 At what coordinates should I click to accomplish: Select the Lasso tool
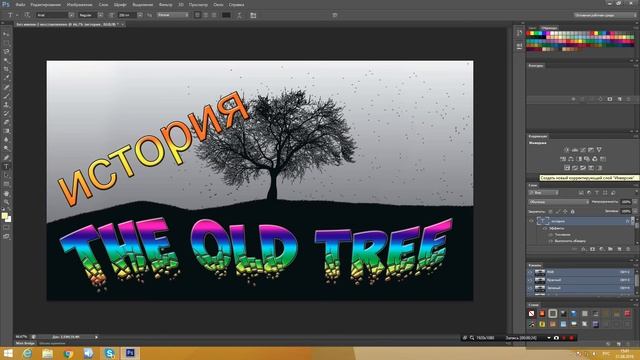[x=6, y=52]
